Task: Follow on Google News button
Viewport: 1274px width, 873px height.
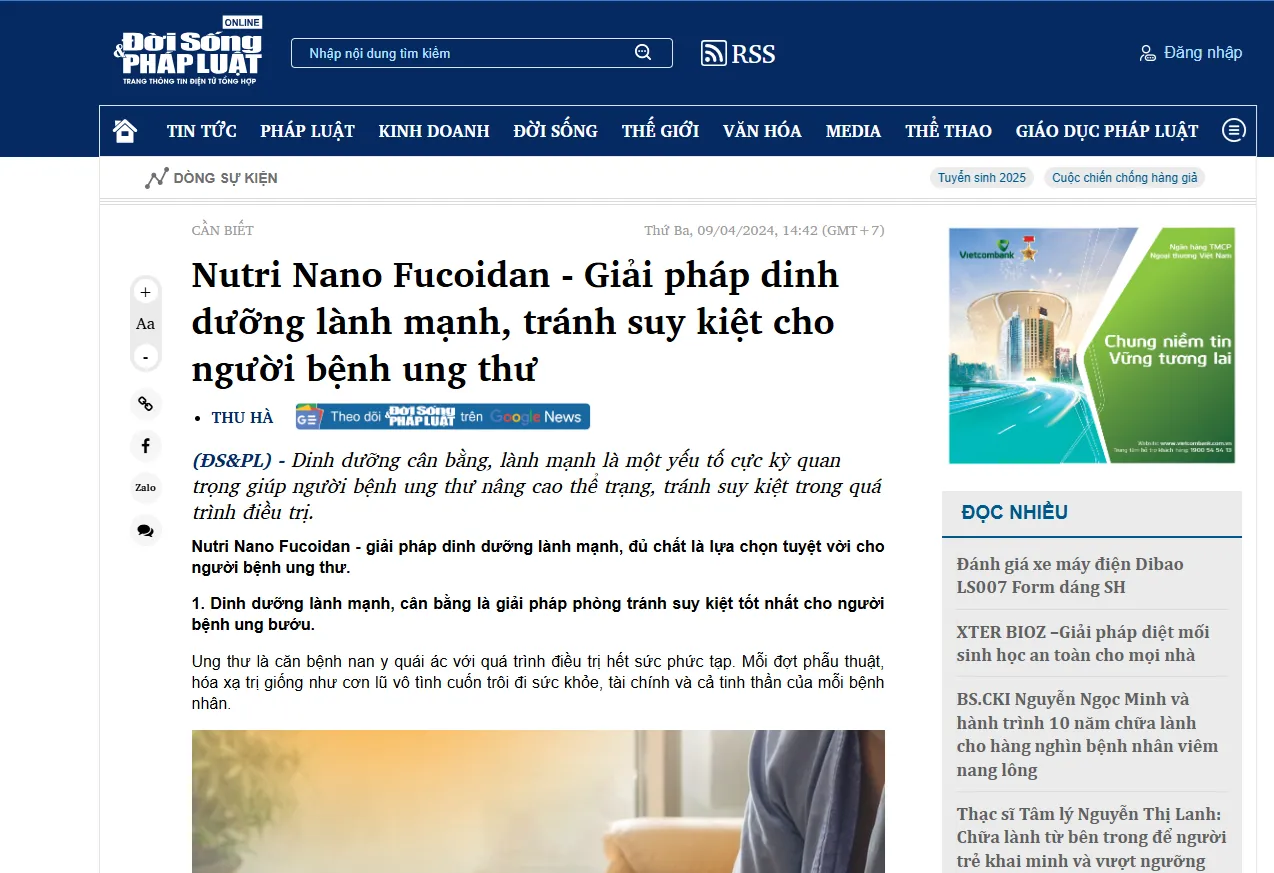Action: click(x=442, y=417)
